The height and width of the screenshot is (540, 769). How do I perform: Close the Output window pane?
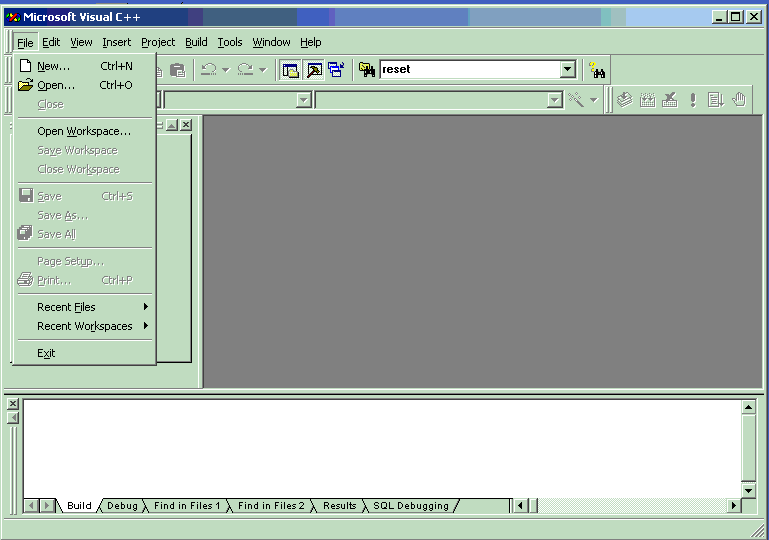pos(13,404)
